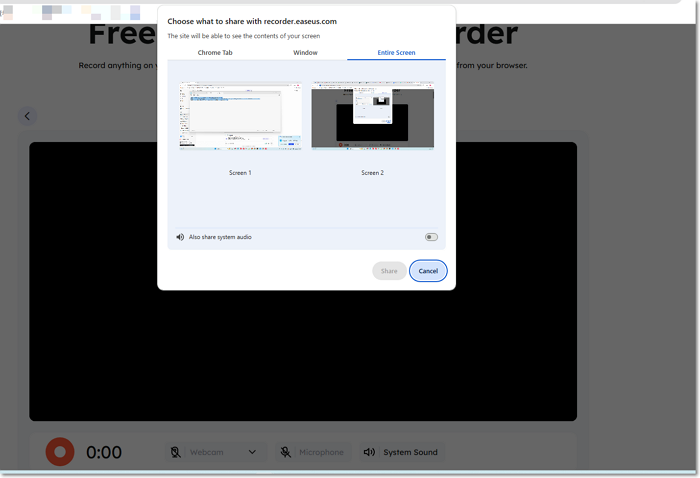
Task: Enable the Also share system audio switch
Action: 431,237
